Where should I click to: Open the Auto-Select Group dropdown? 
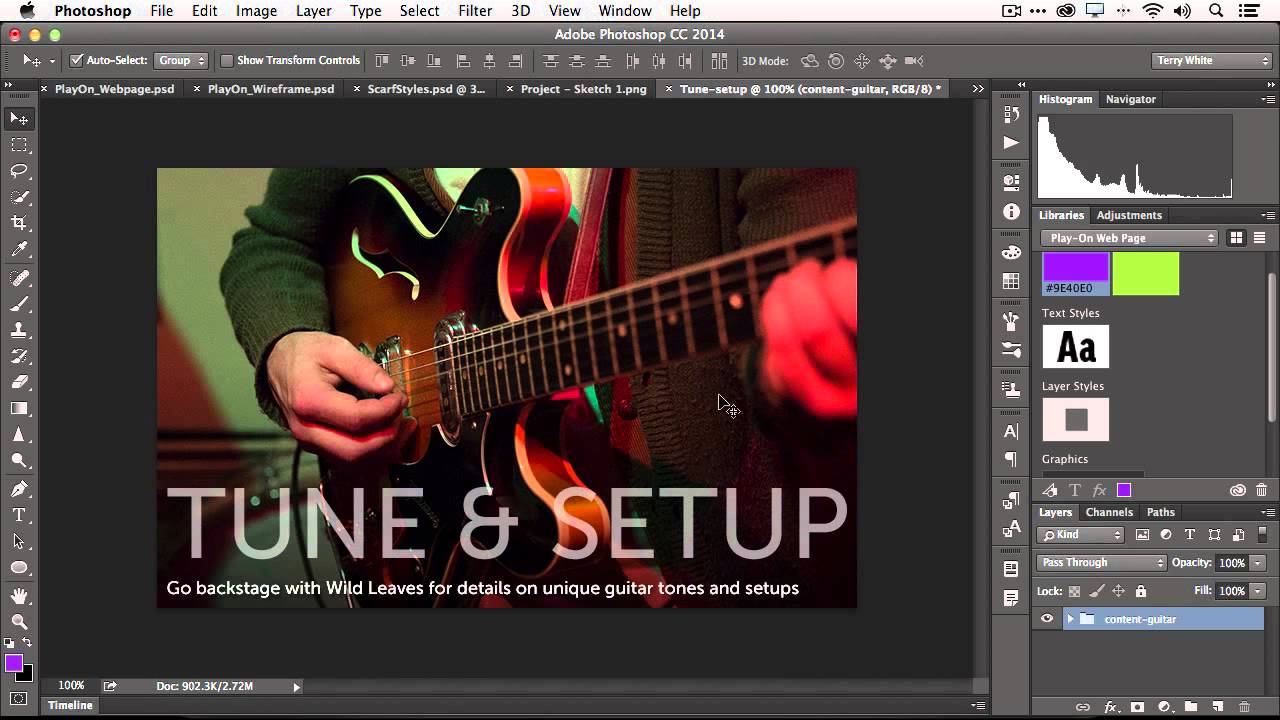pos(181,61)
